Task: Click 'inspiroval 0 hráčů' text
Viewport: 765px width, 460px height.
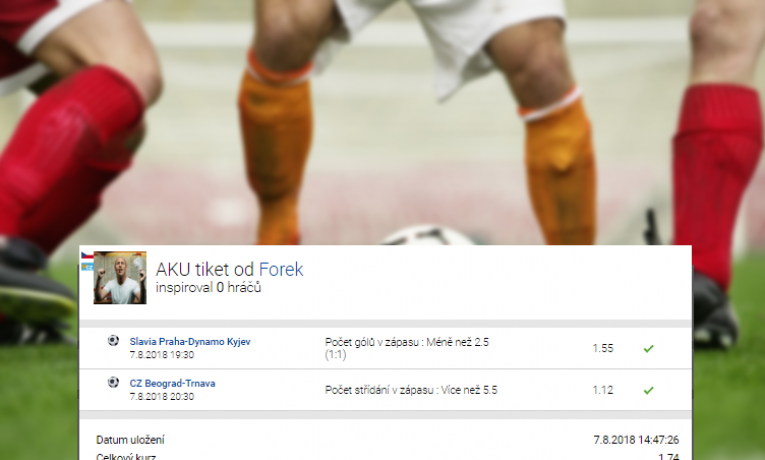Action: click(208, 288)
